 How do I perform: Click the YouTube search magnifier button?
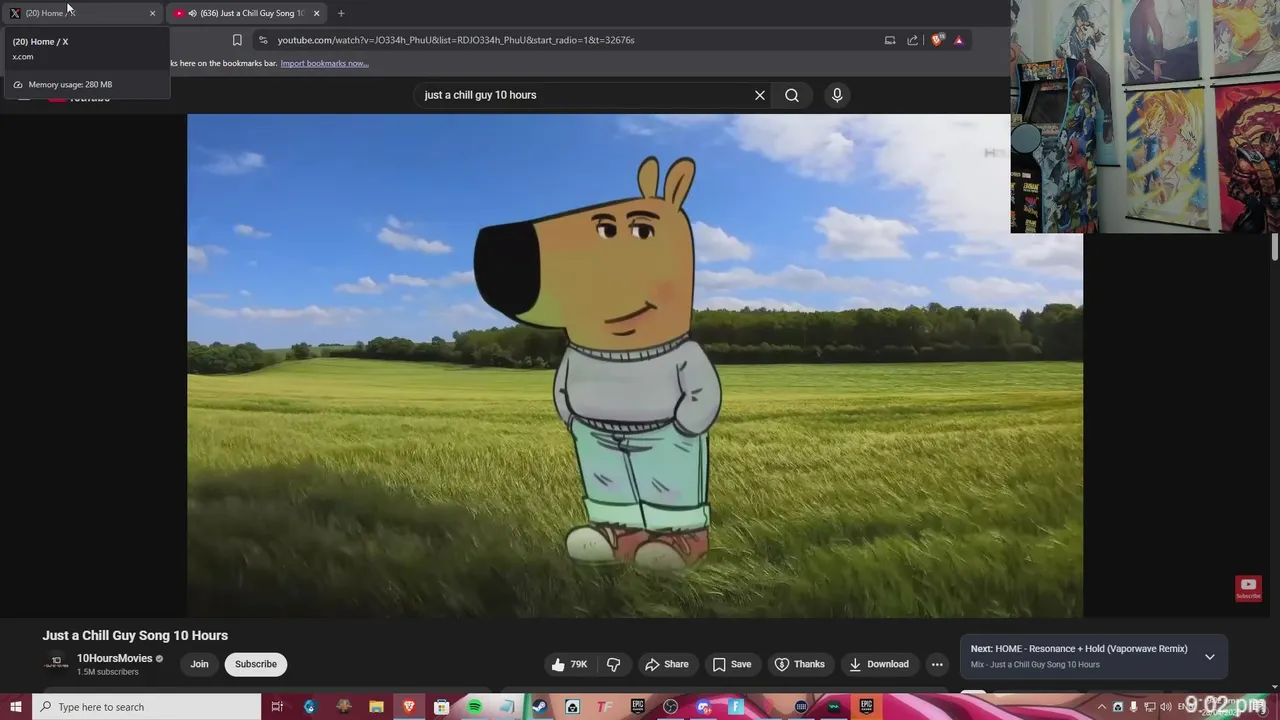(792, 95)
